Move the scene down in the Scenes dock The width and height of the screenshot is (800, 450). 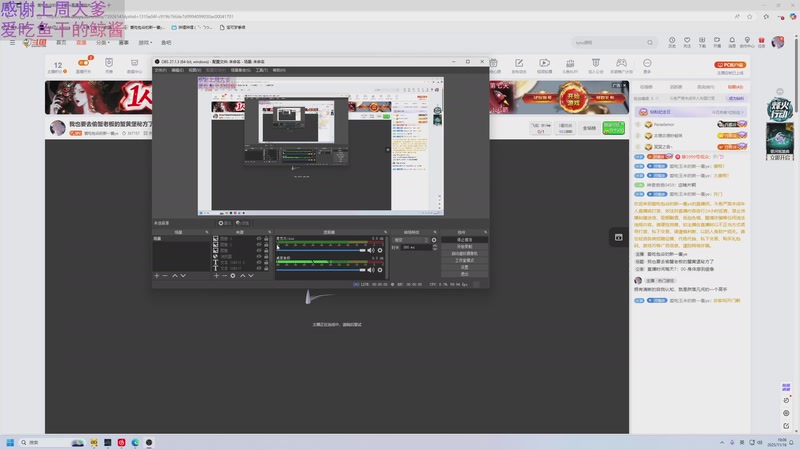pos(183,276)
